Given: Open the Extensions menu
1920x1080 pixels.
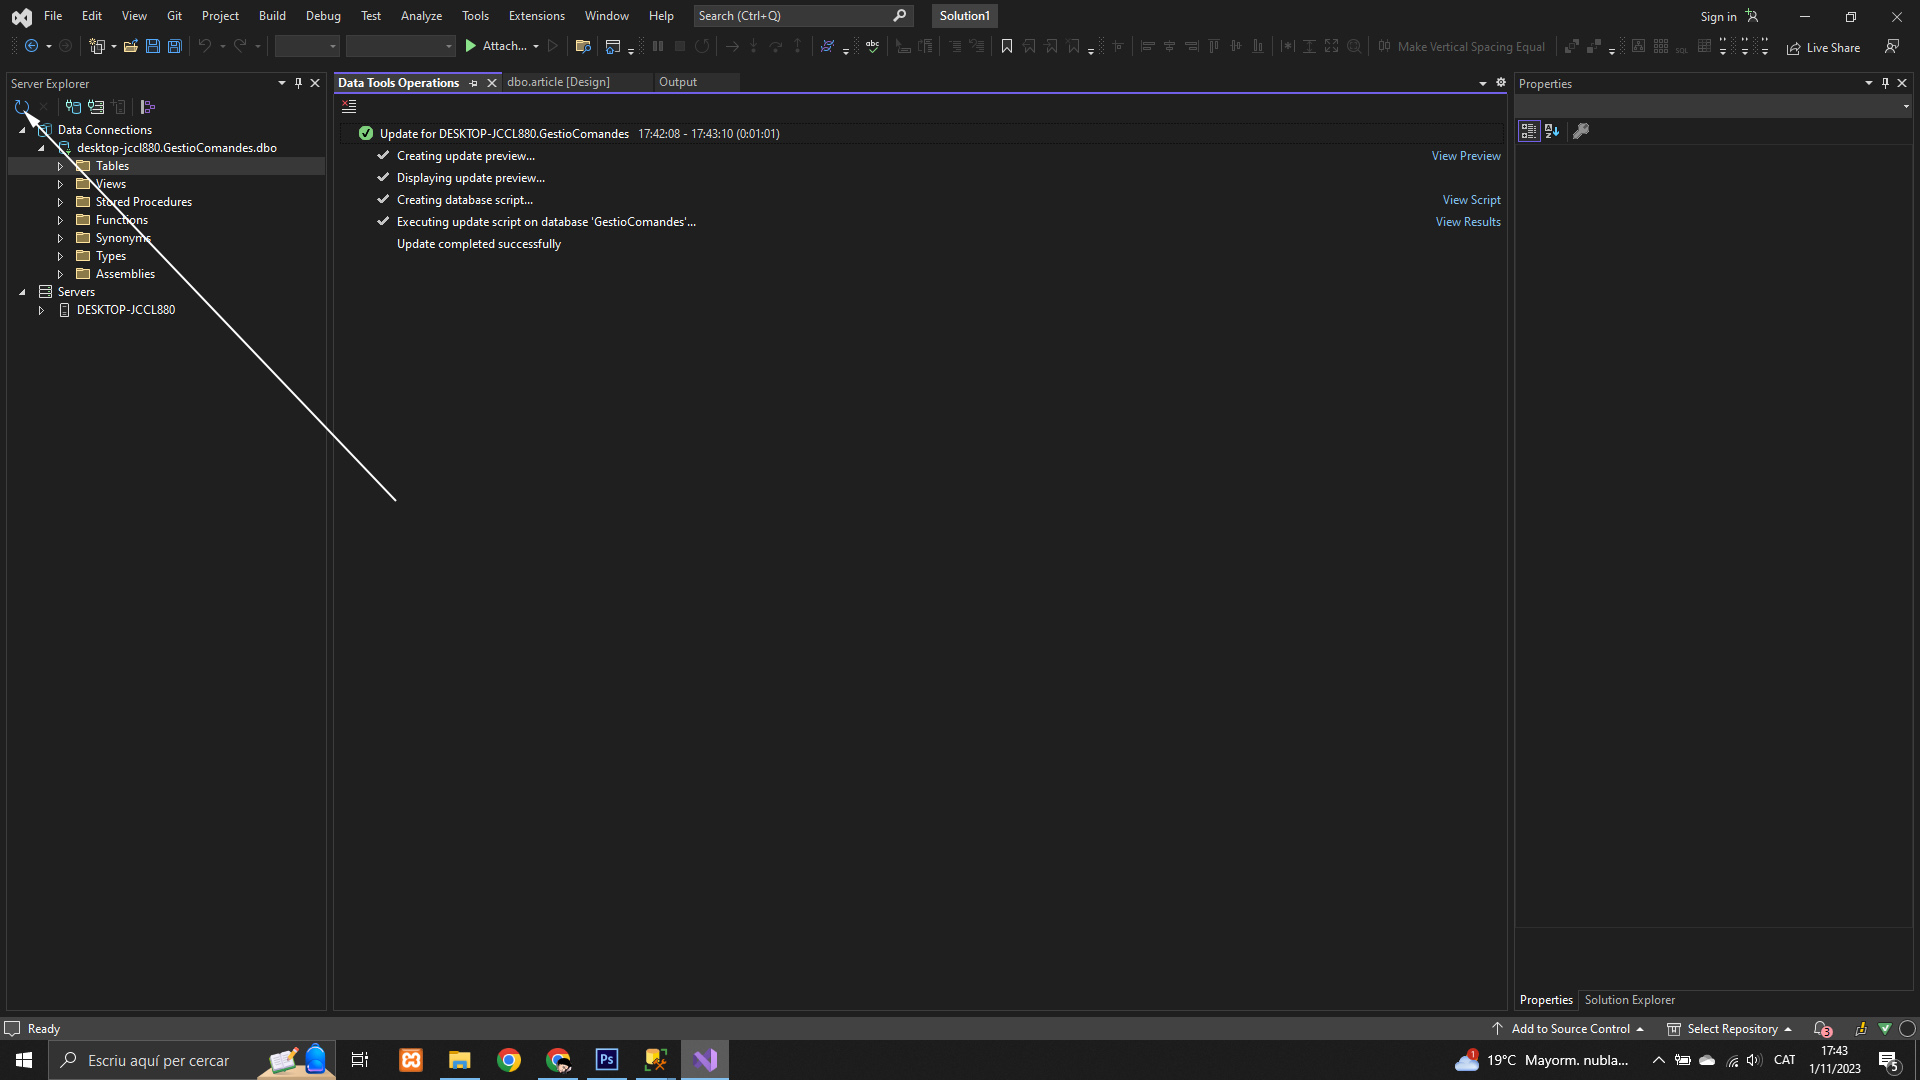Looking at the screenshot, I should click(x=536, y=16).
